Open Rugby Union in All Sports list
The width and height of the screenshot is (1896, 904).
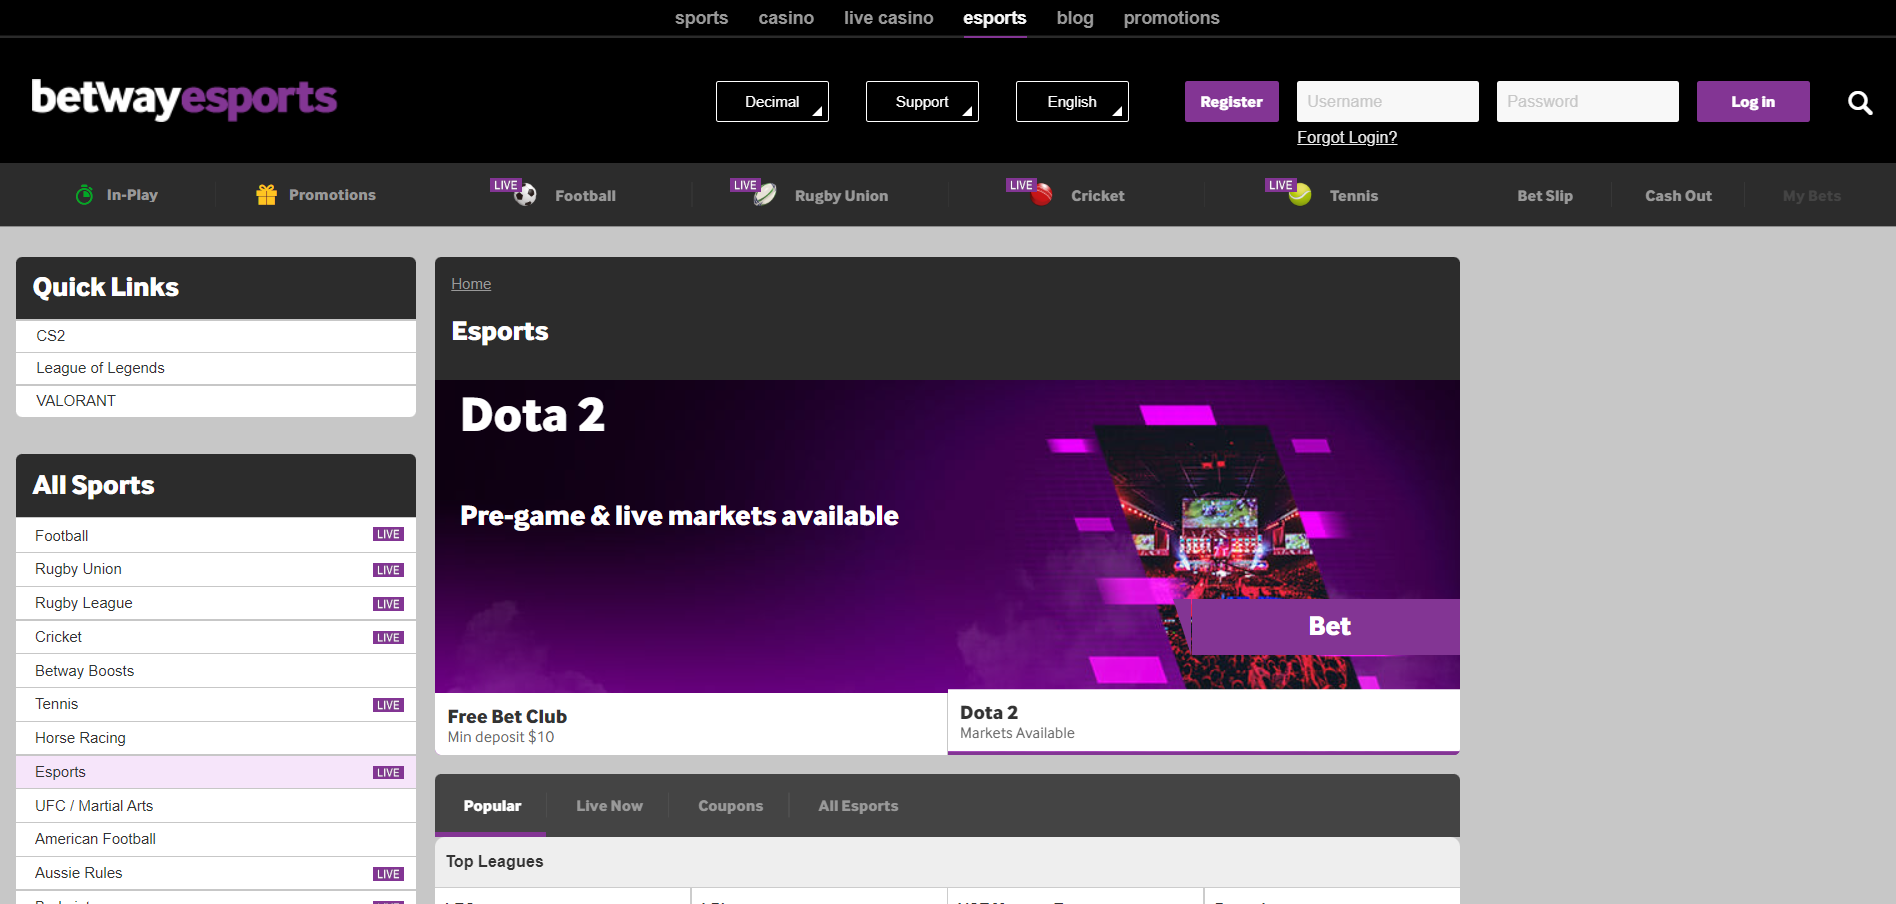tap(216, 570)
